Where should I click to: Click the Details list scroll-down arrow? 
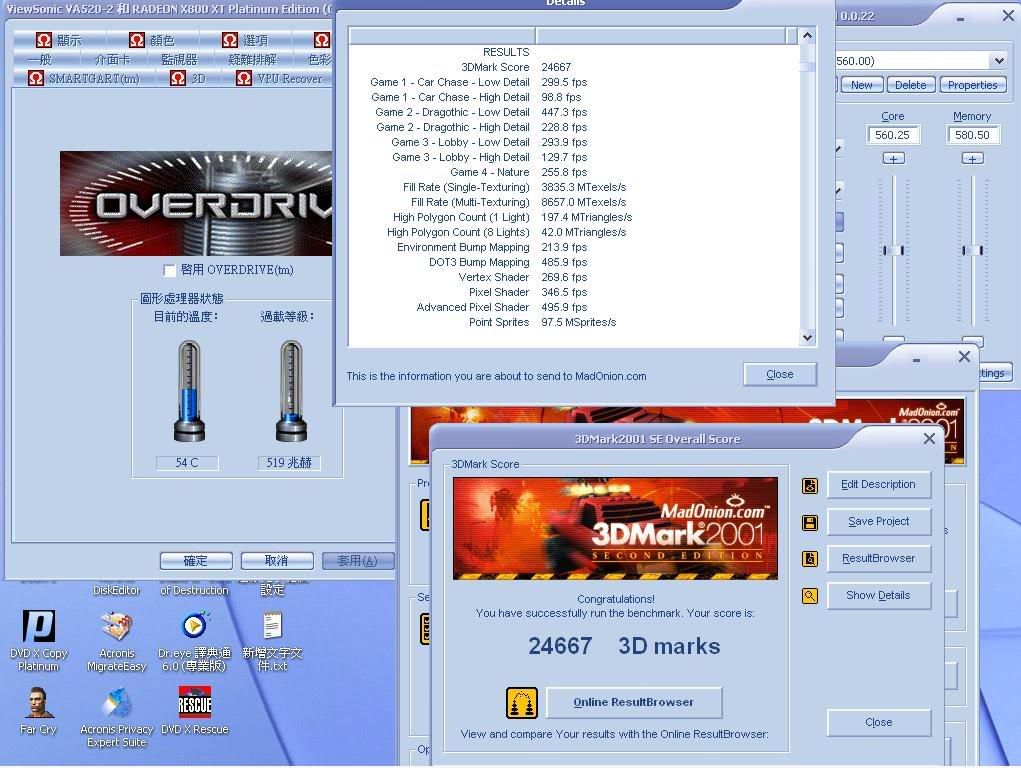tap(807, 337)
